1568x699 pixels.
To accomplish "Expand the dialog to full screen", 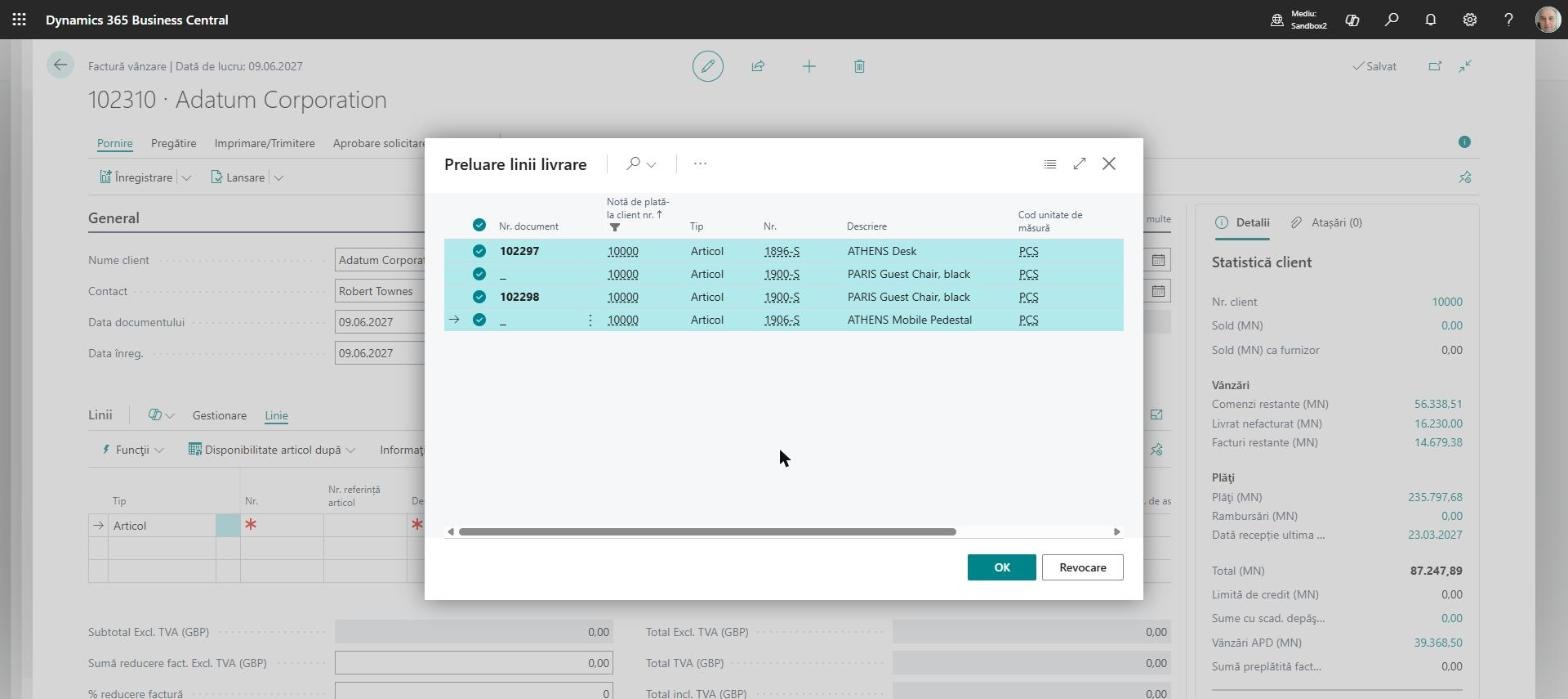I will click(1080, 163).
